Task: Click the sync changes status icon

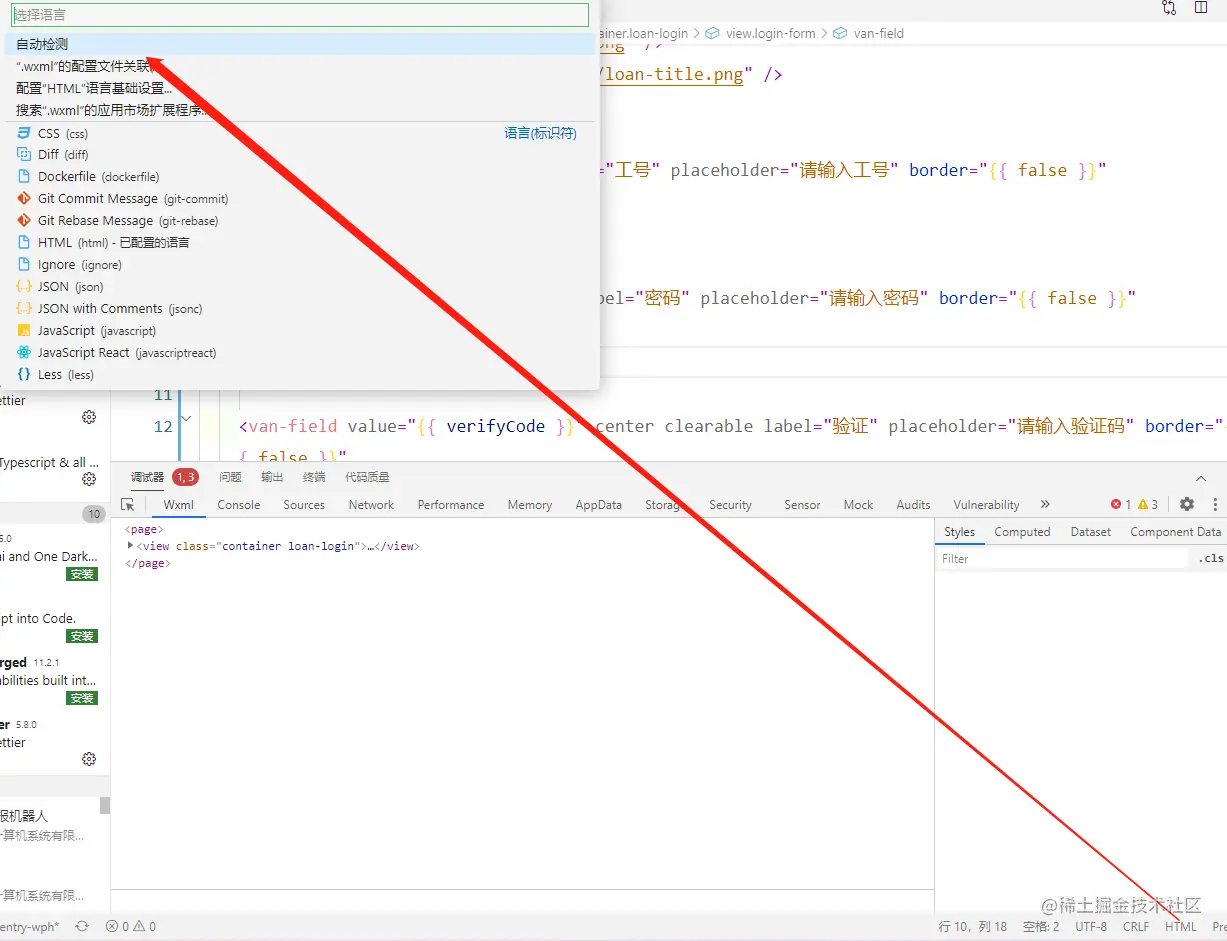Action: (x=82, y=927)
